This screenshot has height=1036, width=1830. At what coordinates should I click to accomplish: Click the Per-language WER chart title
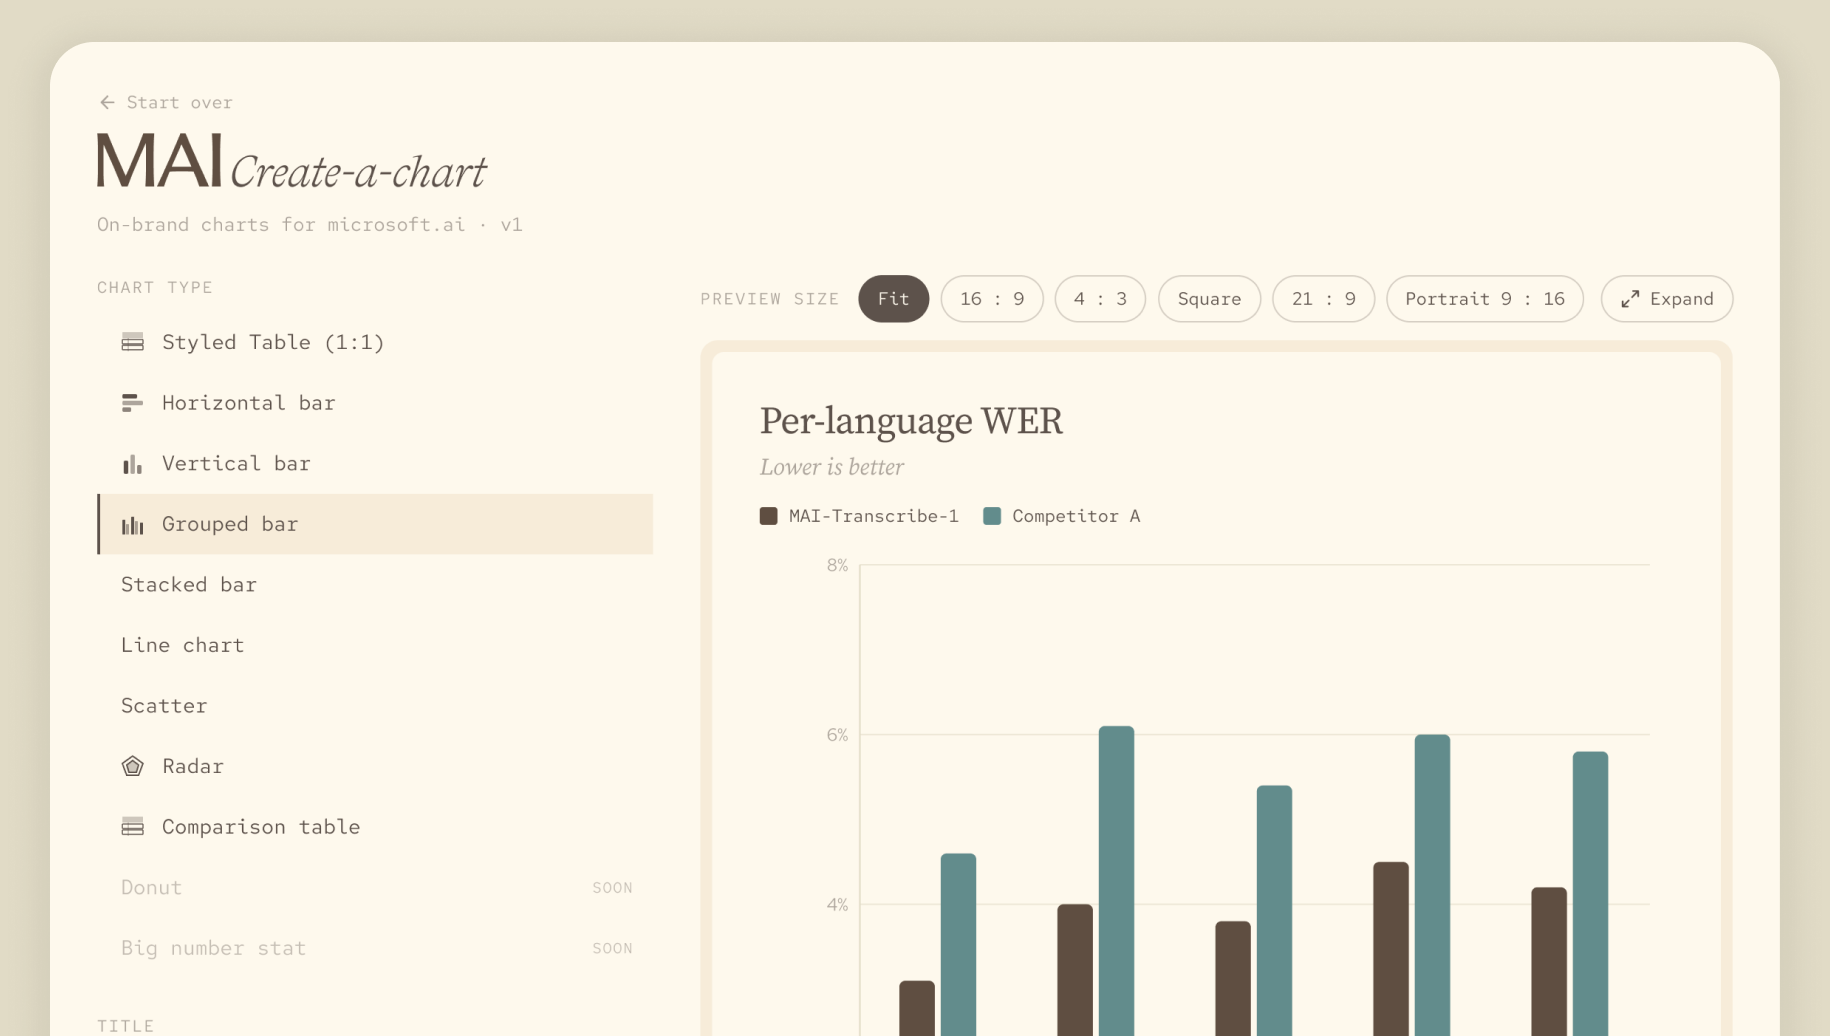tap(911, 421)
